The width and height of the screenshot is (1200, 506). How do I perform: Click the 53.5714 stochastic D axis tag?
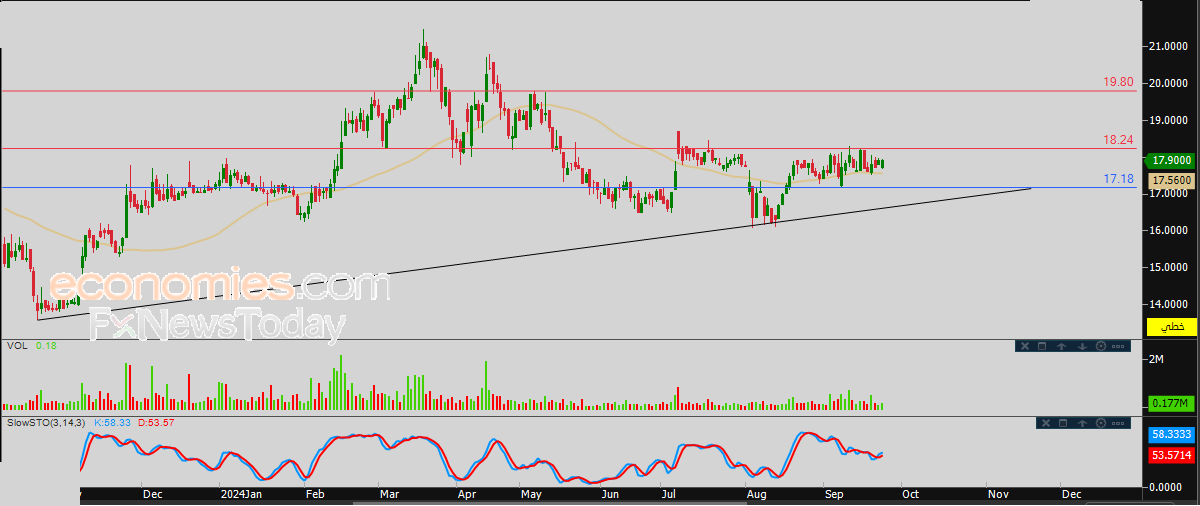tap(1170, 454)
